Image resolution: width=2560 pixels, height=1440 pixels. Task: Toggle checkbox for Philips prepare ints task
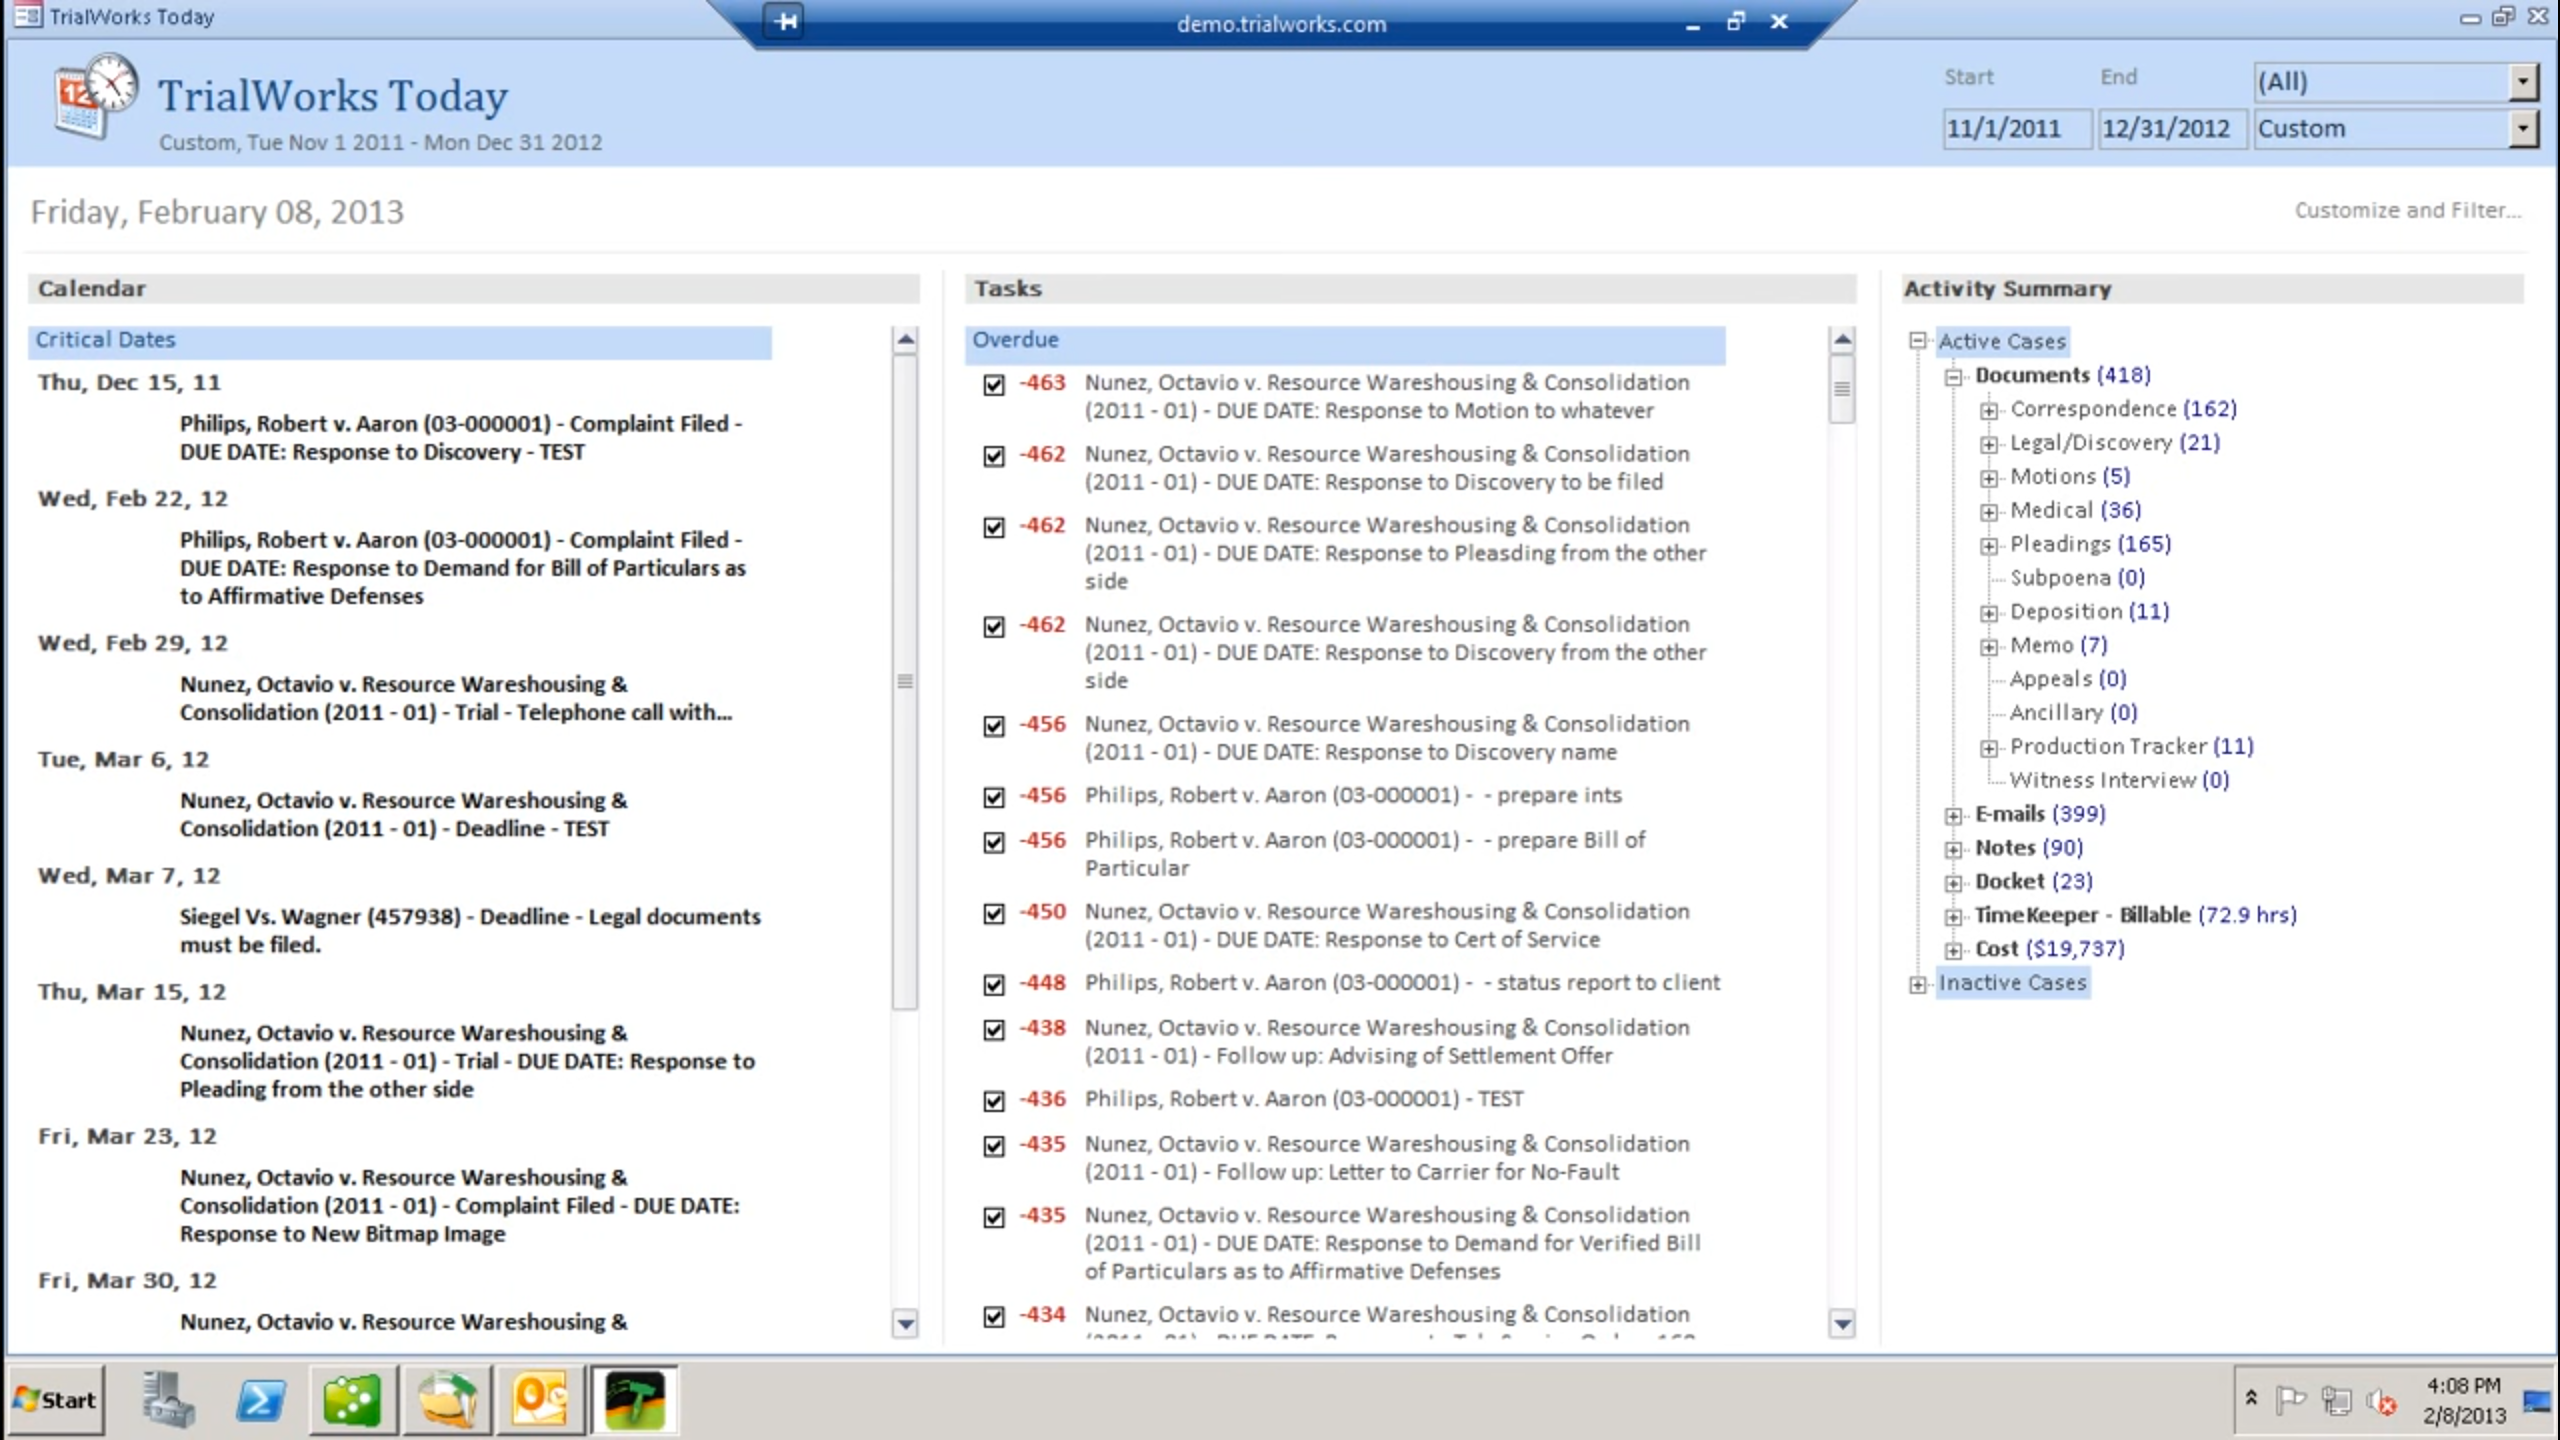pyautogui.click(x=993, y=797)
